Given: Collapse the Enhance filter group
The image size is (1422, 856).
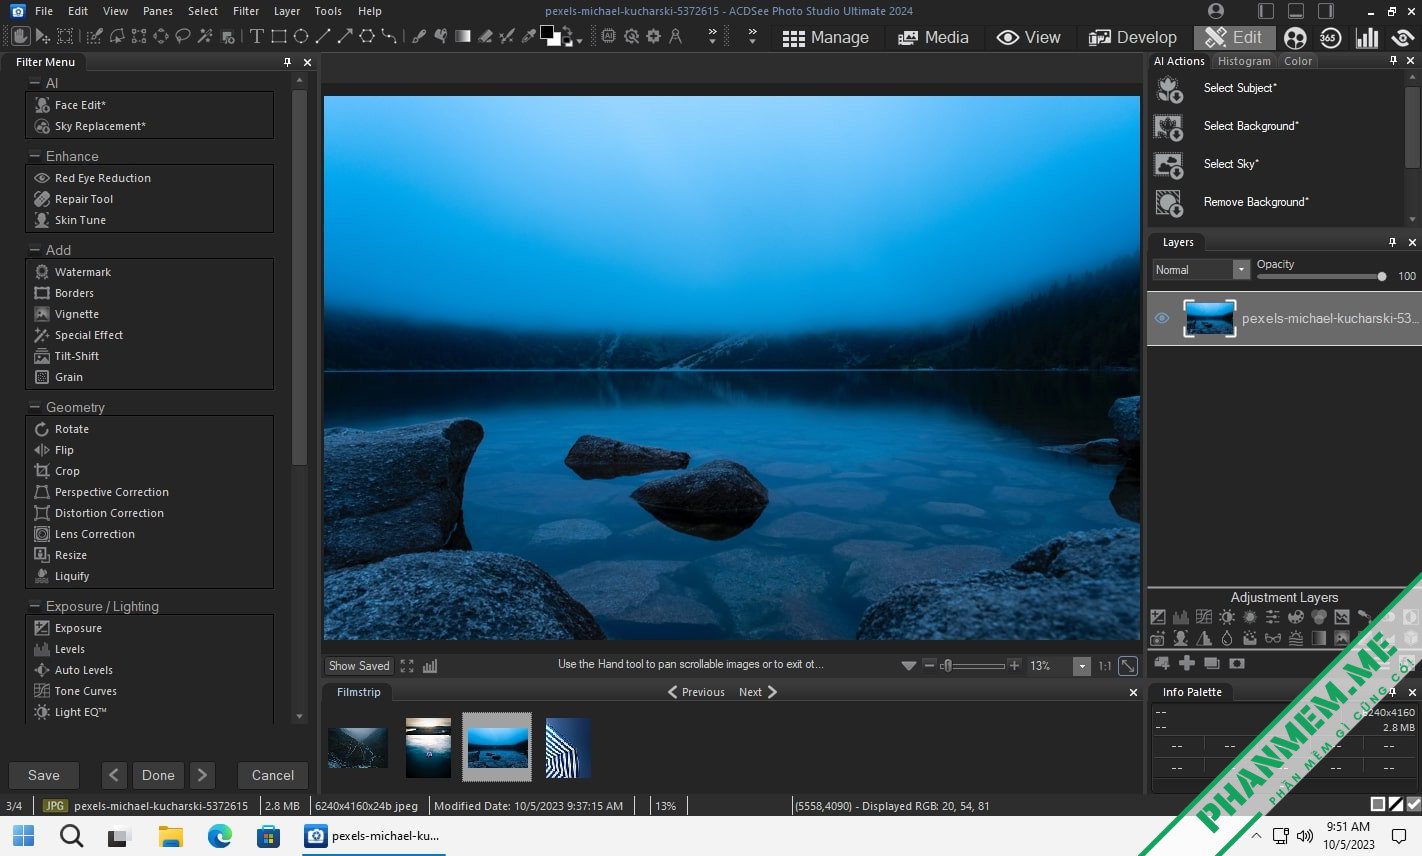Looking at the screenshot, I should (35, 156).
